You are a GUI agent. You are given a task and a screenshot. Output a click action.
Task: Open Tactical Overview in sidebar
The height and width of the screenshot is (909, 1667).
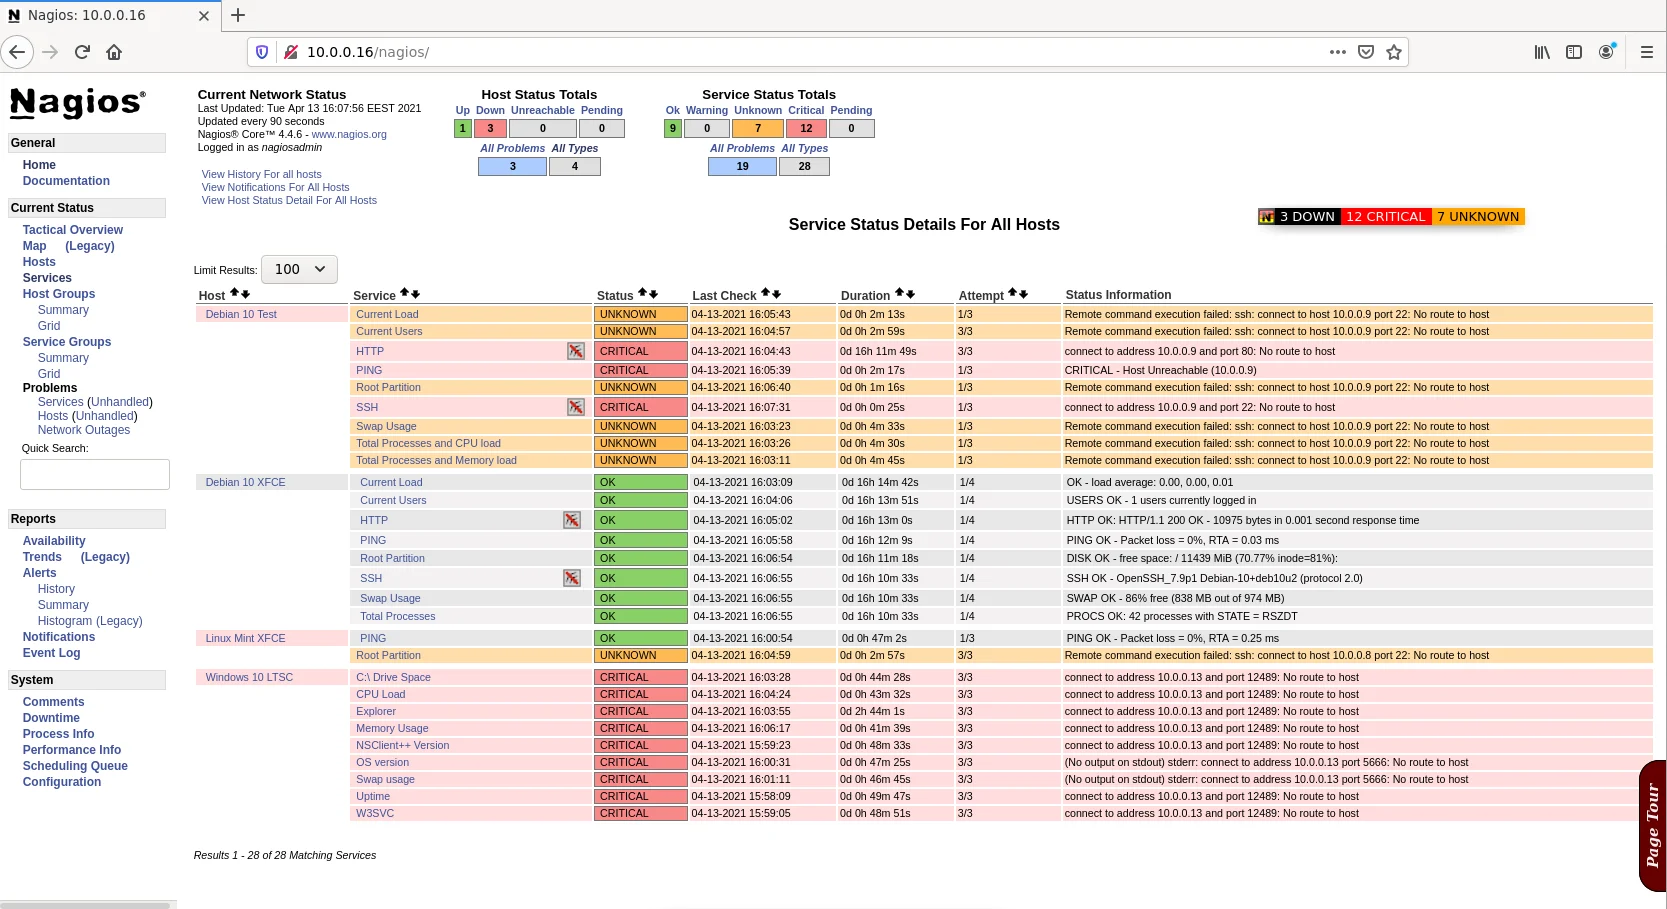(73, 230)
